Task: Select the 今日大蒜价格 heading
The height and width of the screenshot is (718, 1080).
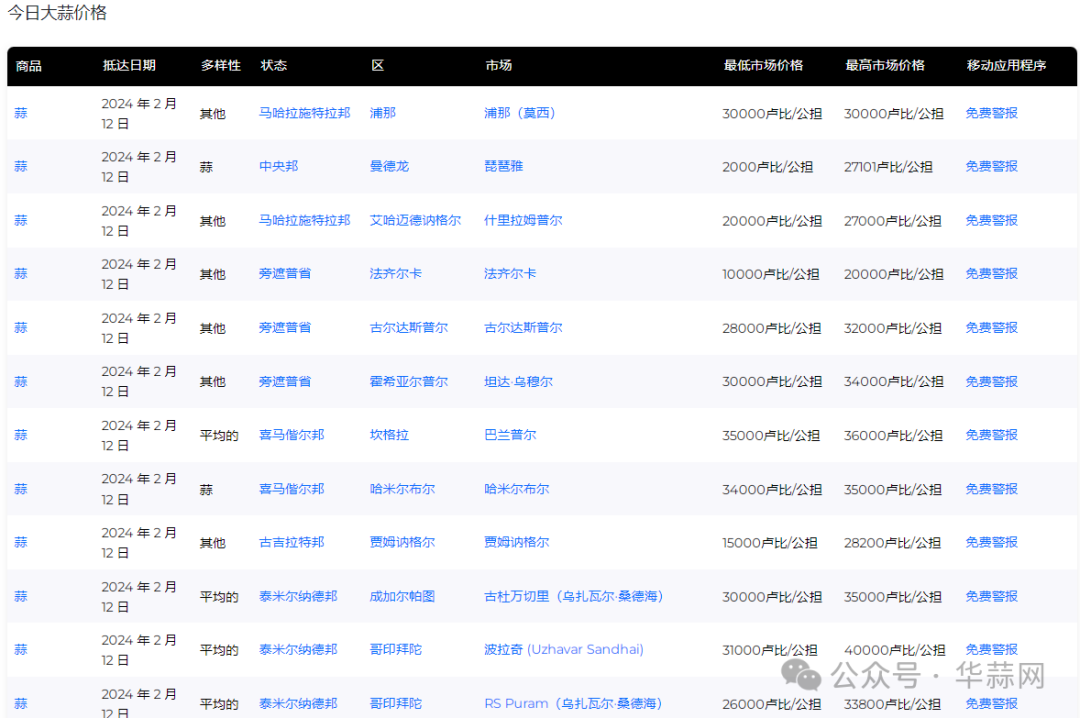Action: (x=57, y=13)
